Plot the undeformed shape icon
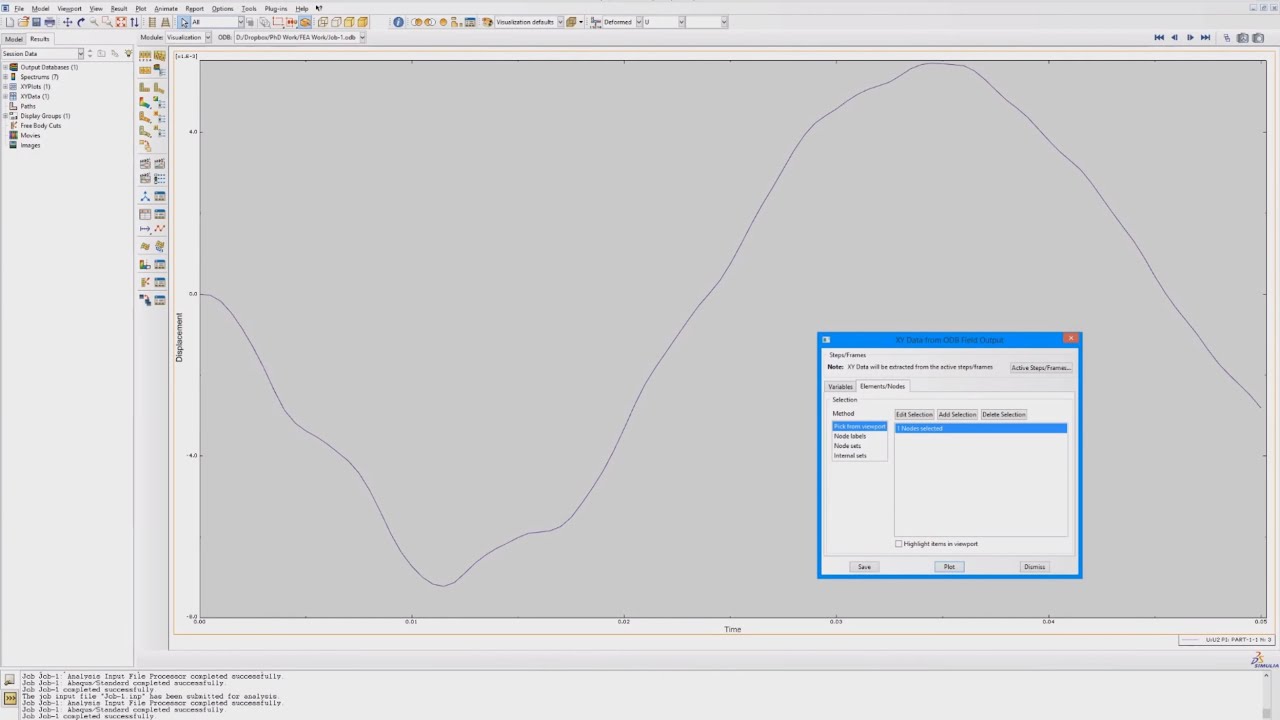The width and height of the screenshot is (1280, 720). pos(145,87)
